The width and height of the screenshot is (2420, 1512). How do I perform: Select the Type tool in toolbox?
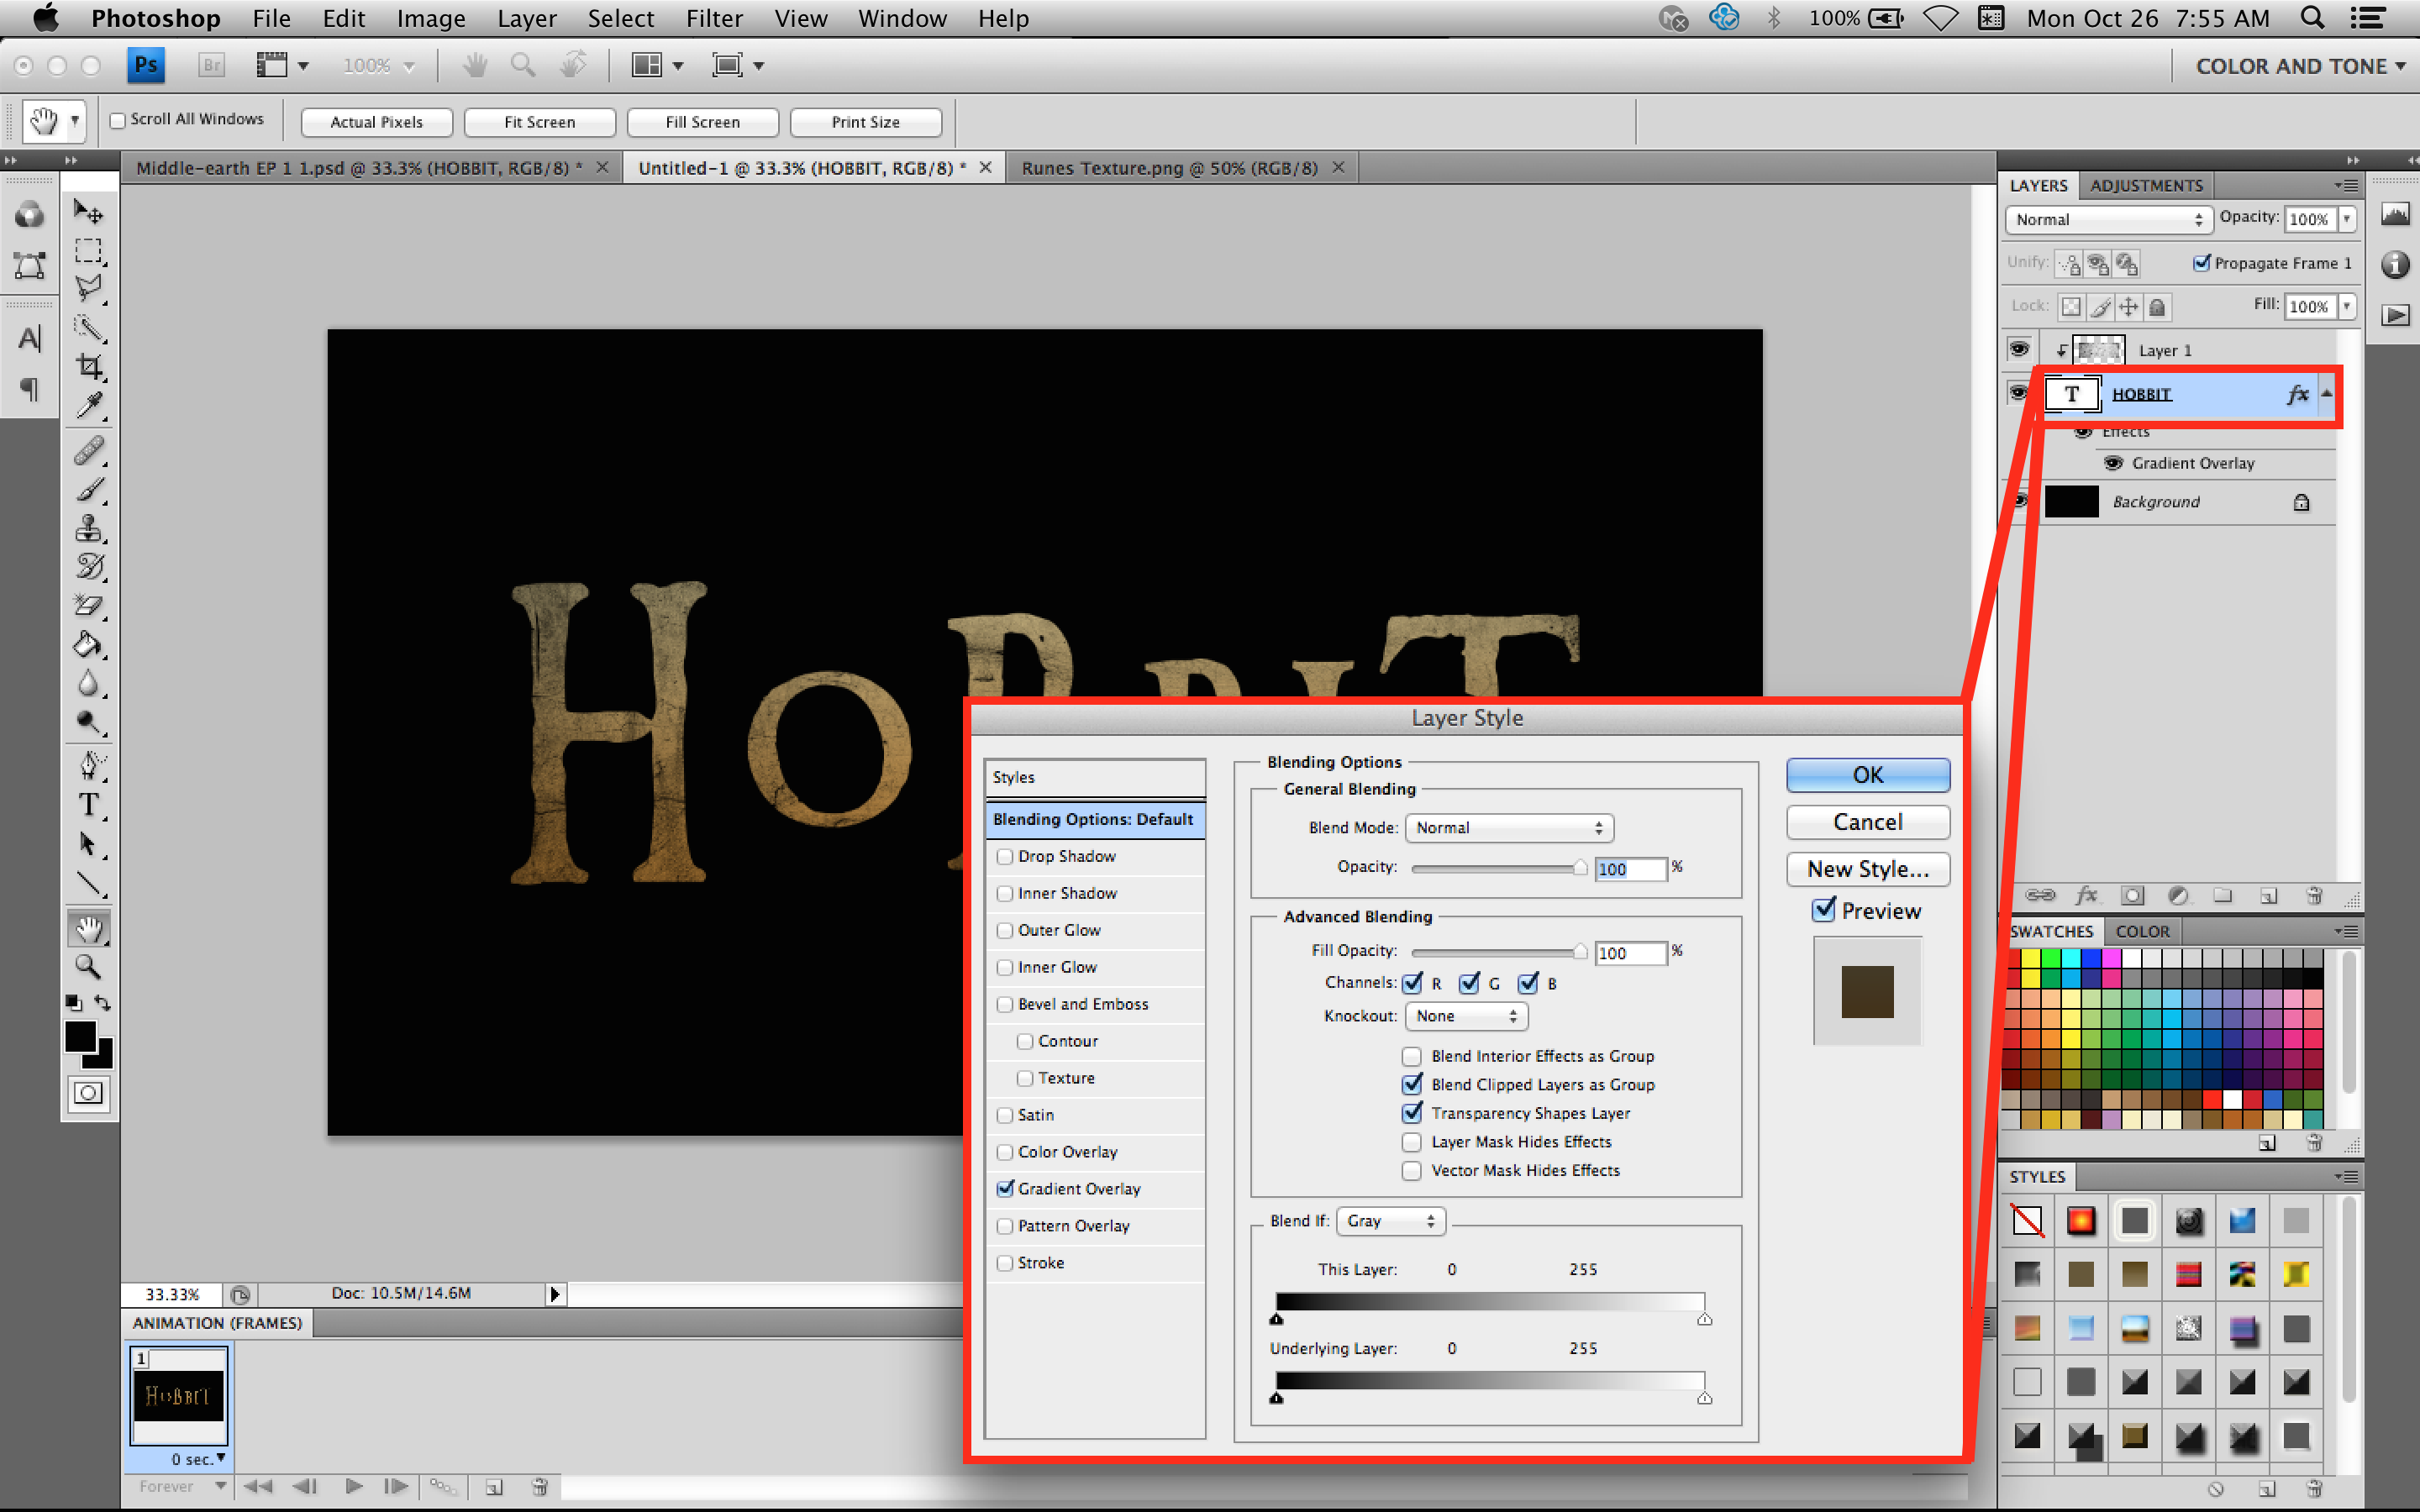88,805
